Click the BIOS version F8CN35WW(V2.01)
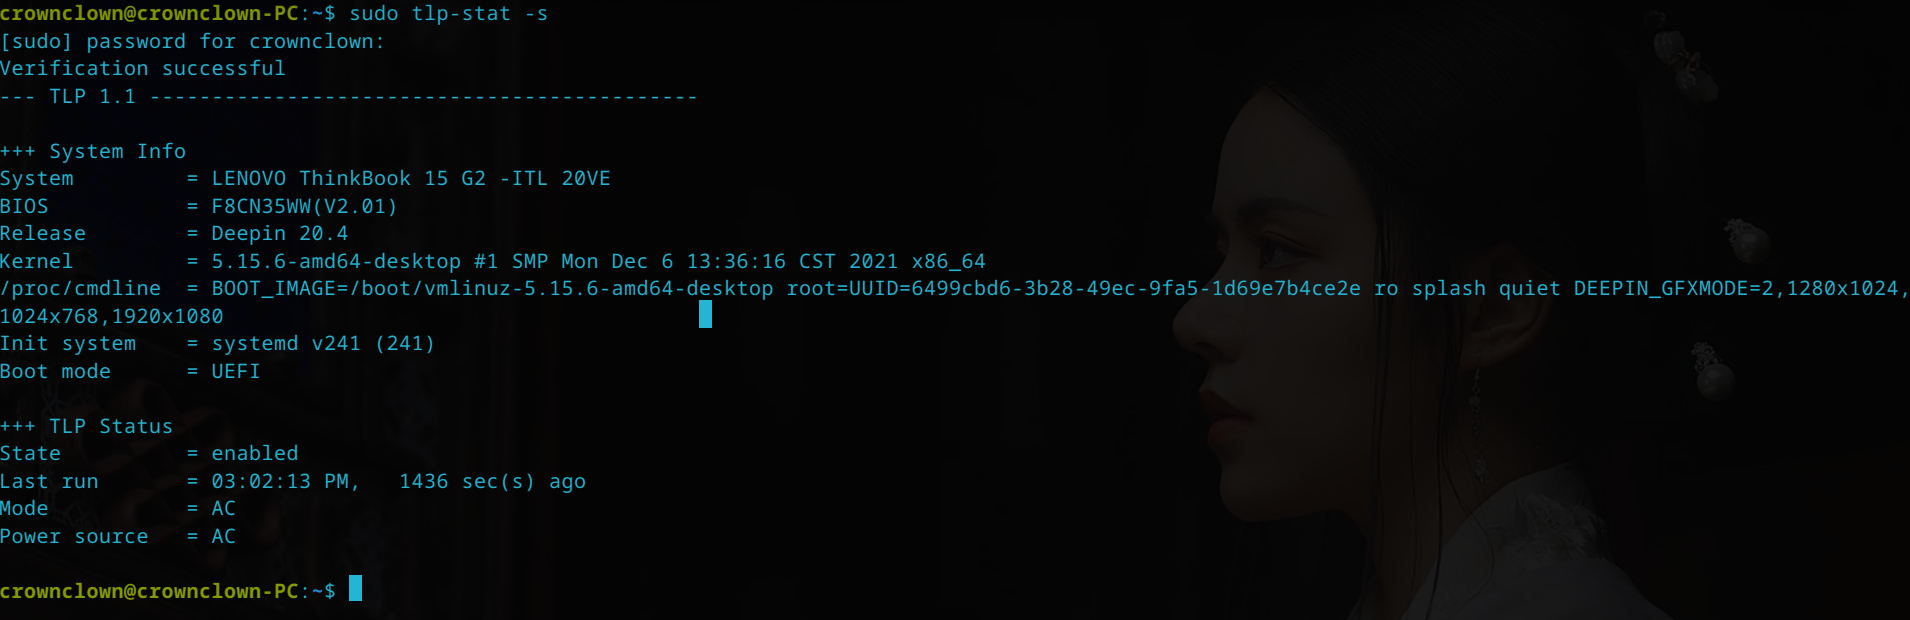This screenshot has height=620, width=1910. pos(305,207)
